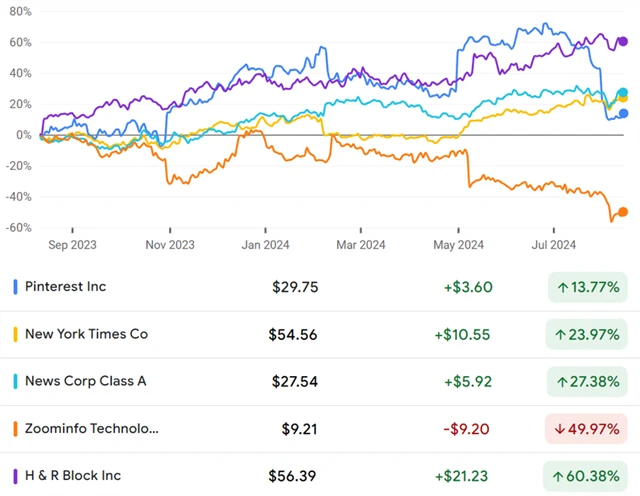Click the Jan 2024 axis label
The height and width of the screenshot is (496, 640).
click(x=264, y=244)
